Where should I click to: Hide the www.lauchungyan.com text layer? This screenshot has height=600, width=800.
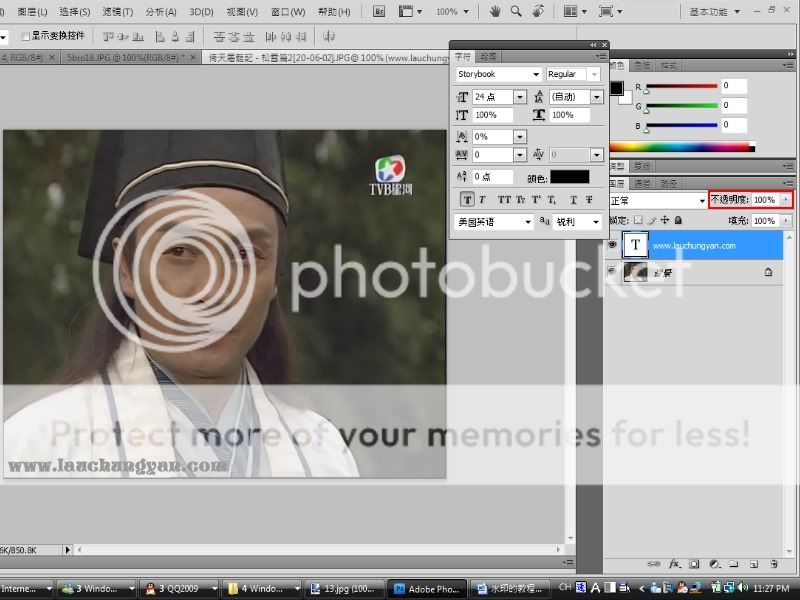point(612,245)
